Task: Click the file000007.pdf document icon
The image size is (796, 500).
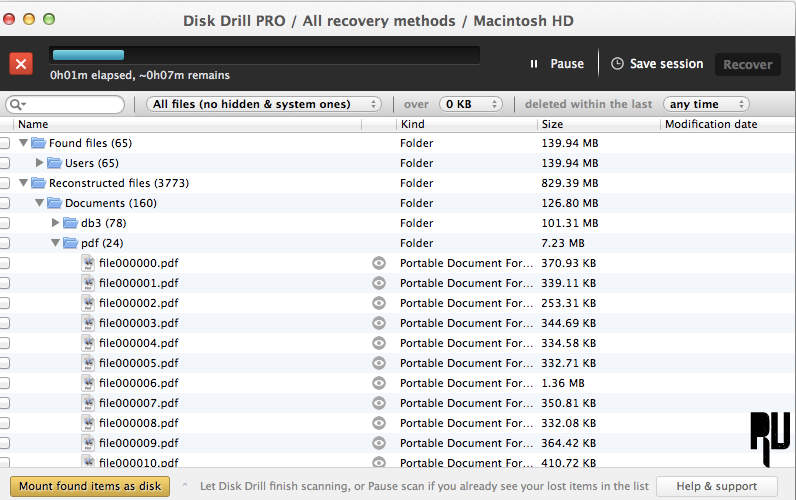Action: click(x=88, y=403)
